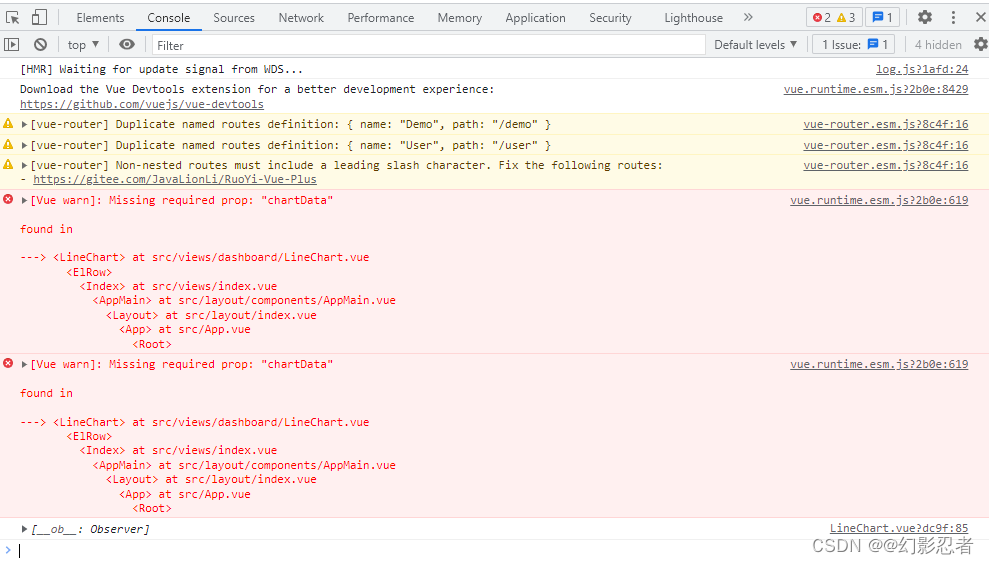The image size is (989, 564).
Task: Click the error icon of first chartData error
Action: coord(8,199)
